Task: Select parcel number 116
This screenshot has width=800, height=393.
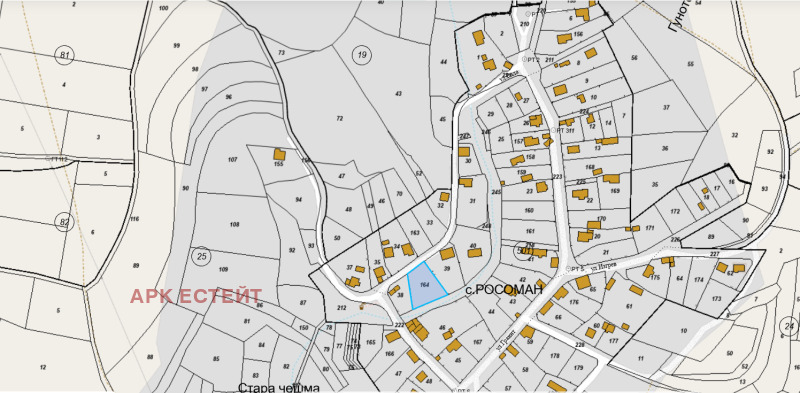Action: (x=135, y=219)
